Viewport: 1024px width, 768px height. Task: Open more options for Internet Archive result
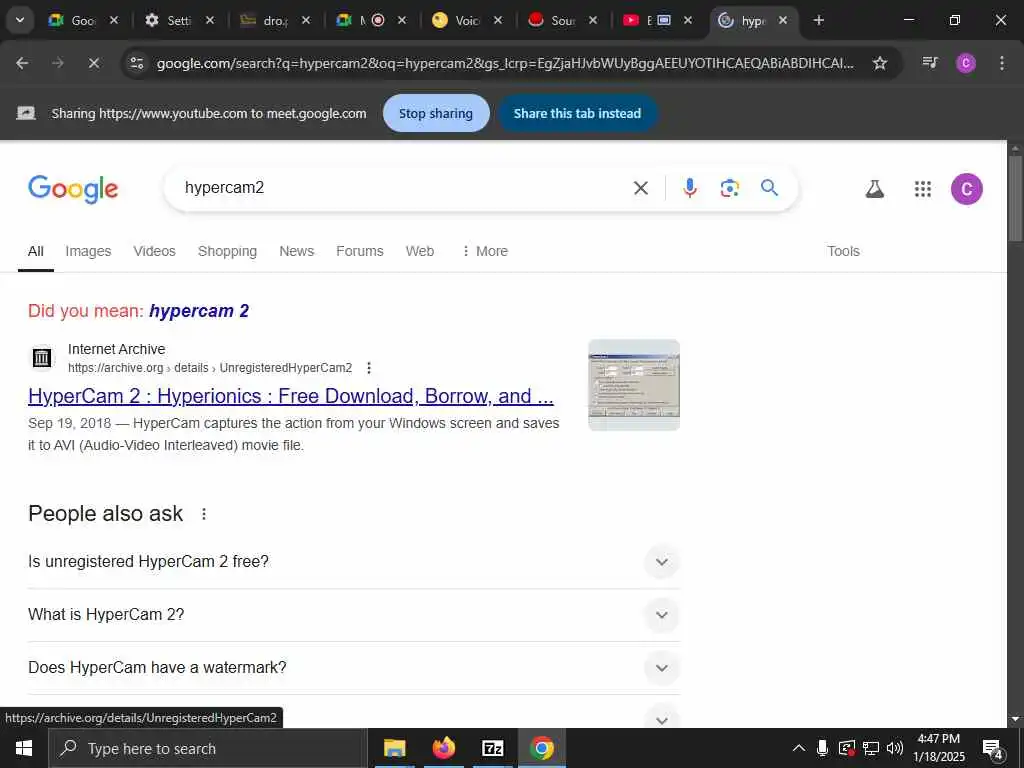point(369,368)
